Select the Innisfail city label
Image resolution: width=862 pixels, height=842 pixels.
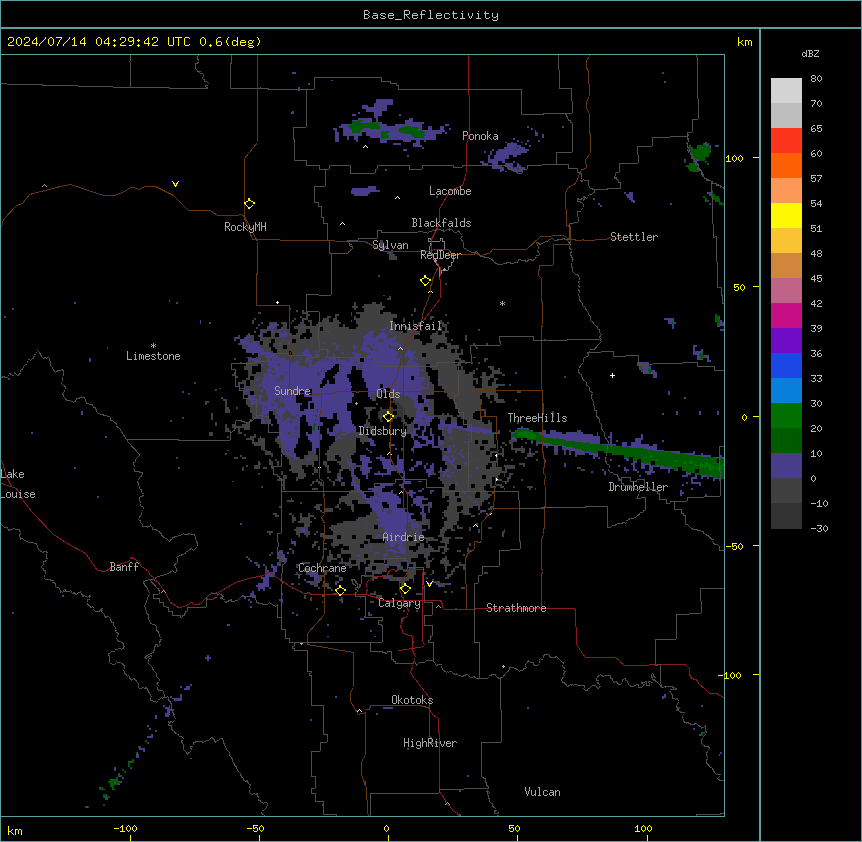click(x=415, y=326)
